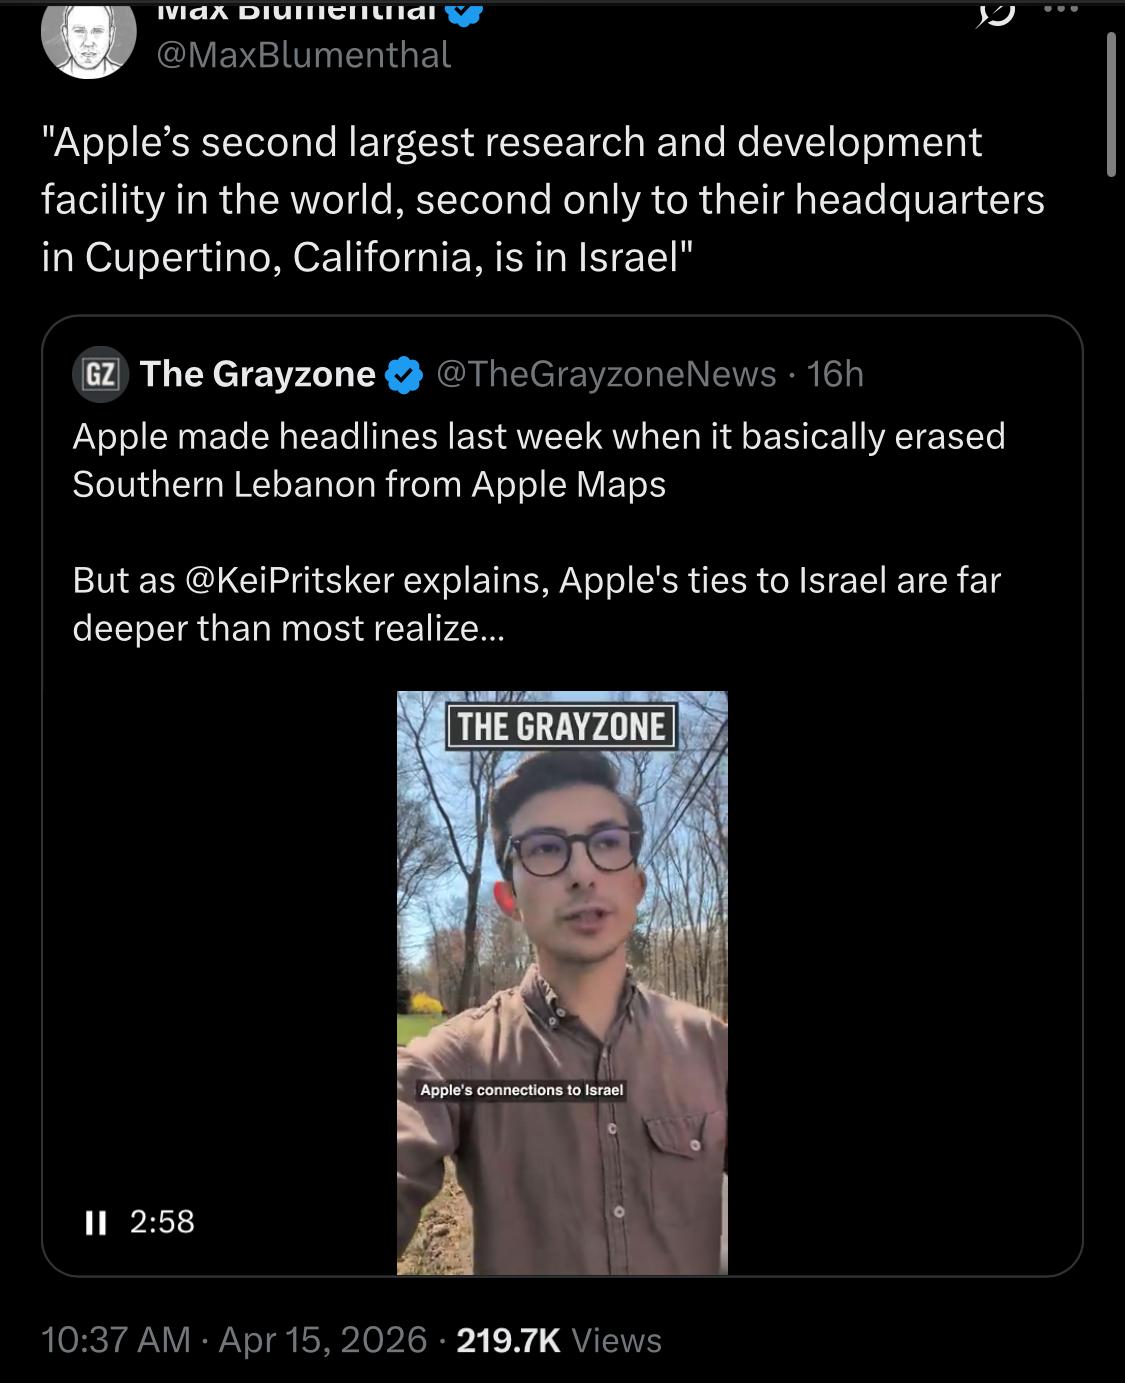Open The Grayzone account name
1125x1383 pixels.
click(257, 374)
